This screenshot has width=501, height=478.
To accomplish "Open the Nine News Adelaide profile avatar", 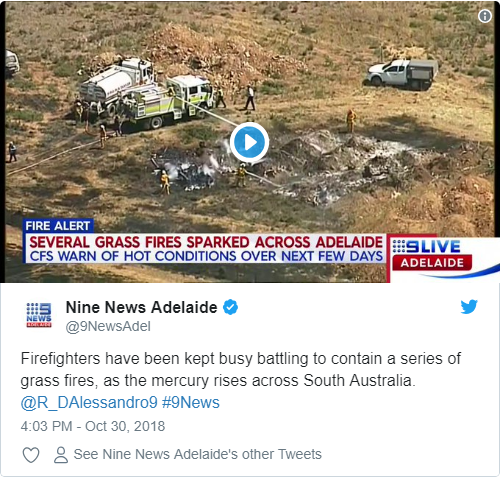I will [x=39, y=315].
